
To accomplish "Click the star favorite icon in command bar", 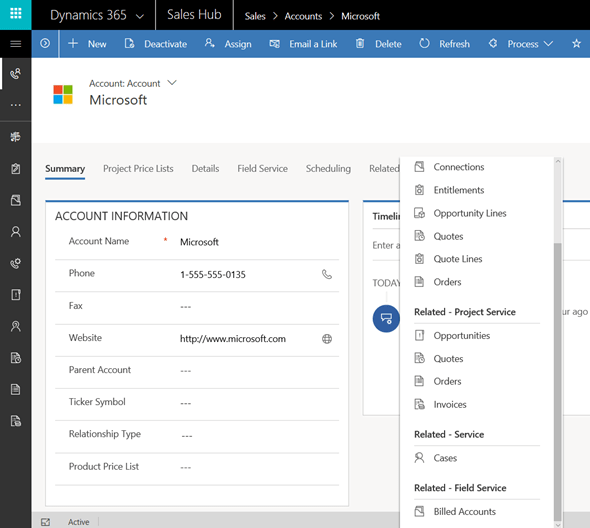I will point(576,44).
